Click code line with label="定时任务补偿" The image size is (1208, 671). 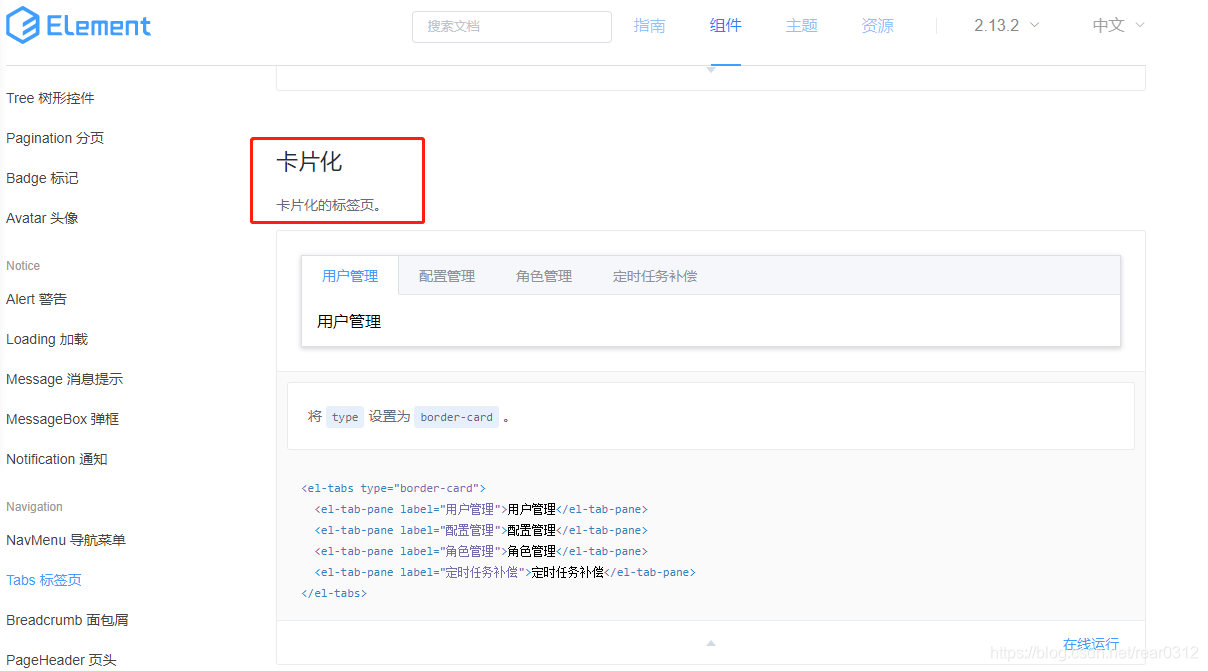505,572
